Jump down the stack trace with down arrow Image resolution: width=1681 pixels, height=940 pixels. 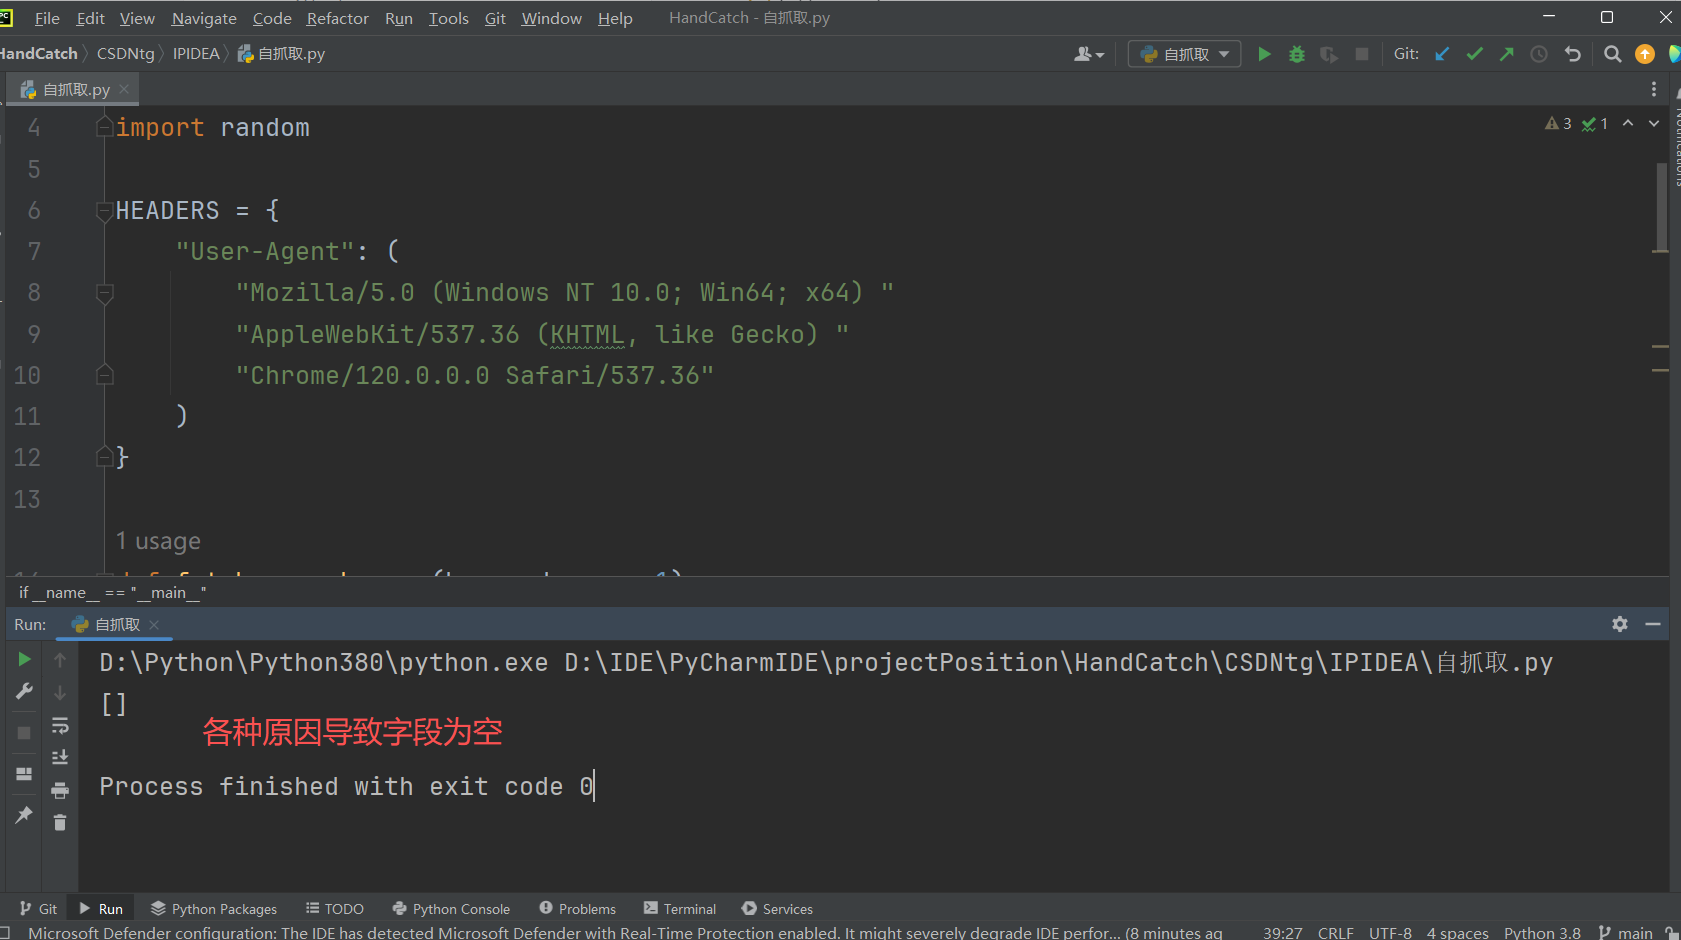click(60, 692)
